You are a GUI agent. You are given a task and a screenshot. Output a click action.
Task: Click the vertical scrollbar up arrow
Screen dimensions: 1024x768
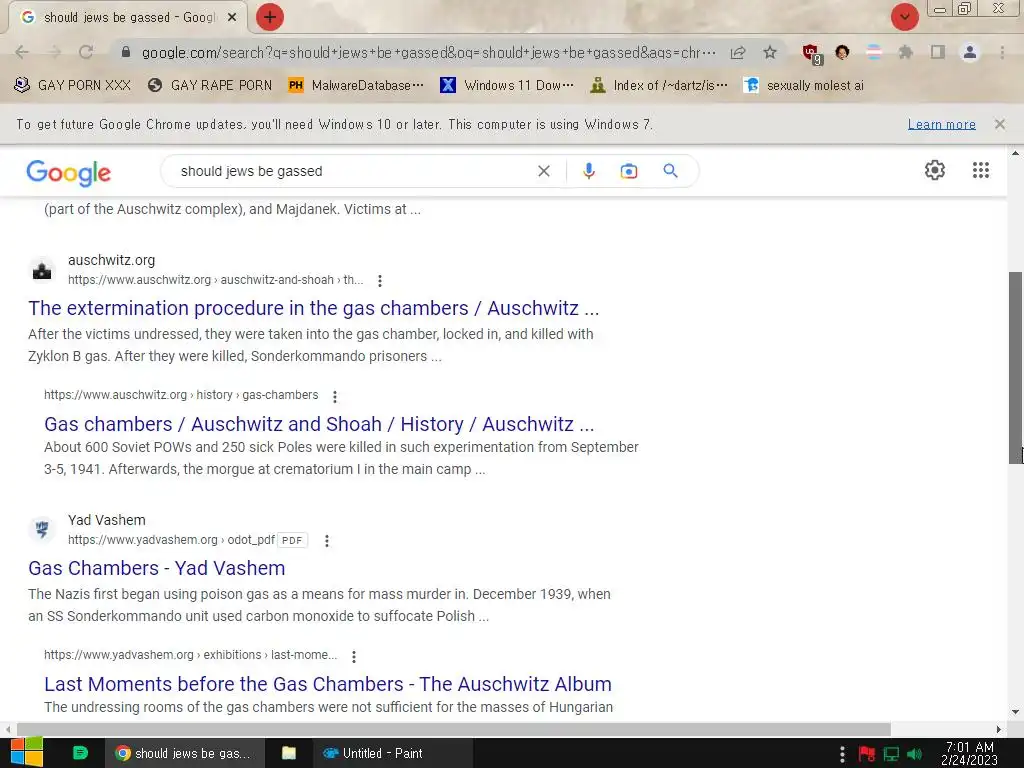1016,153
